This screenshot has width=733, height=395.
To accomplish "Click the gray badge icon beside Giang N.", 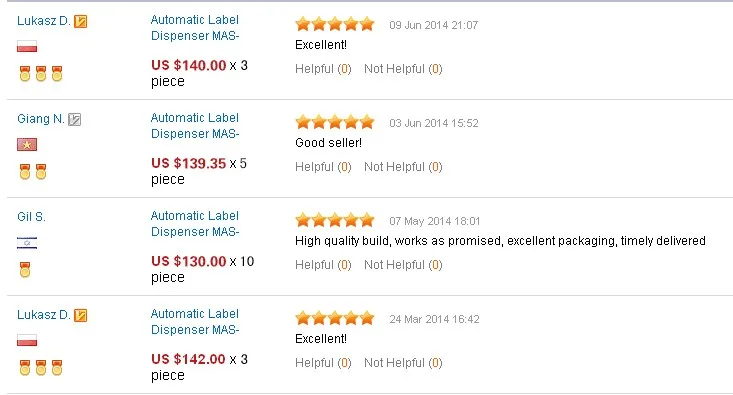I will click(x=74, y=119).
